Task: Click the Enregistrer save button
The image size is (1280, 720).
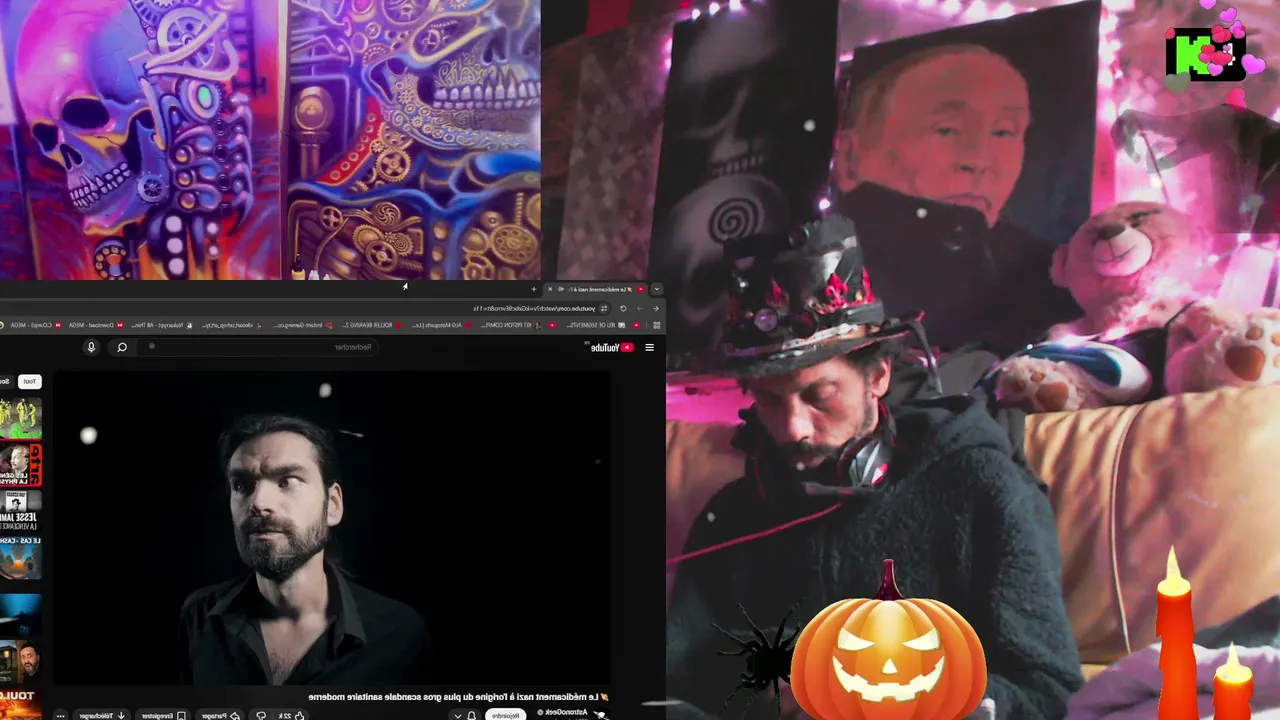Action: click(x=162, y=715)
